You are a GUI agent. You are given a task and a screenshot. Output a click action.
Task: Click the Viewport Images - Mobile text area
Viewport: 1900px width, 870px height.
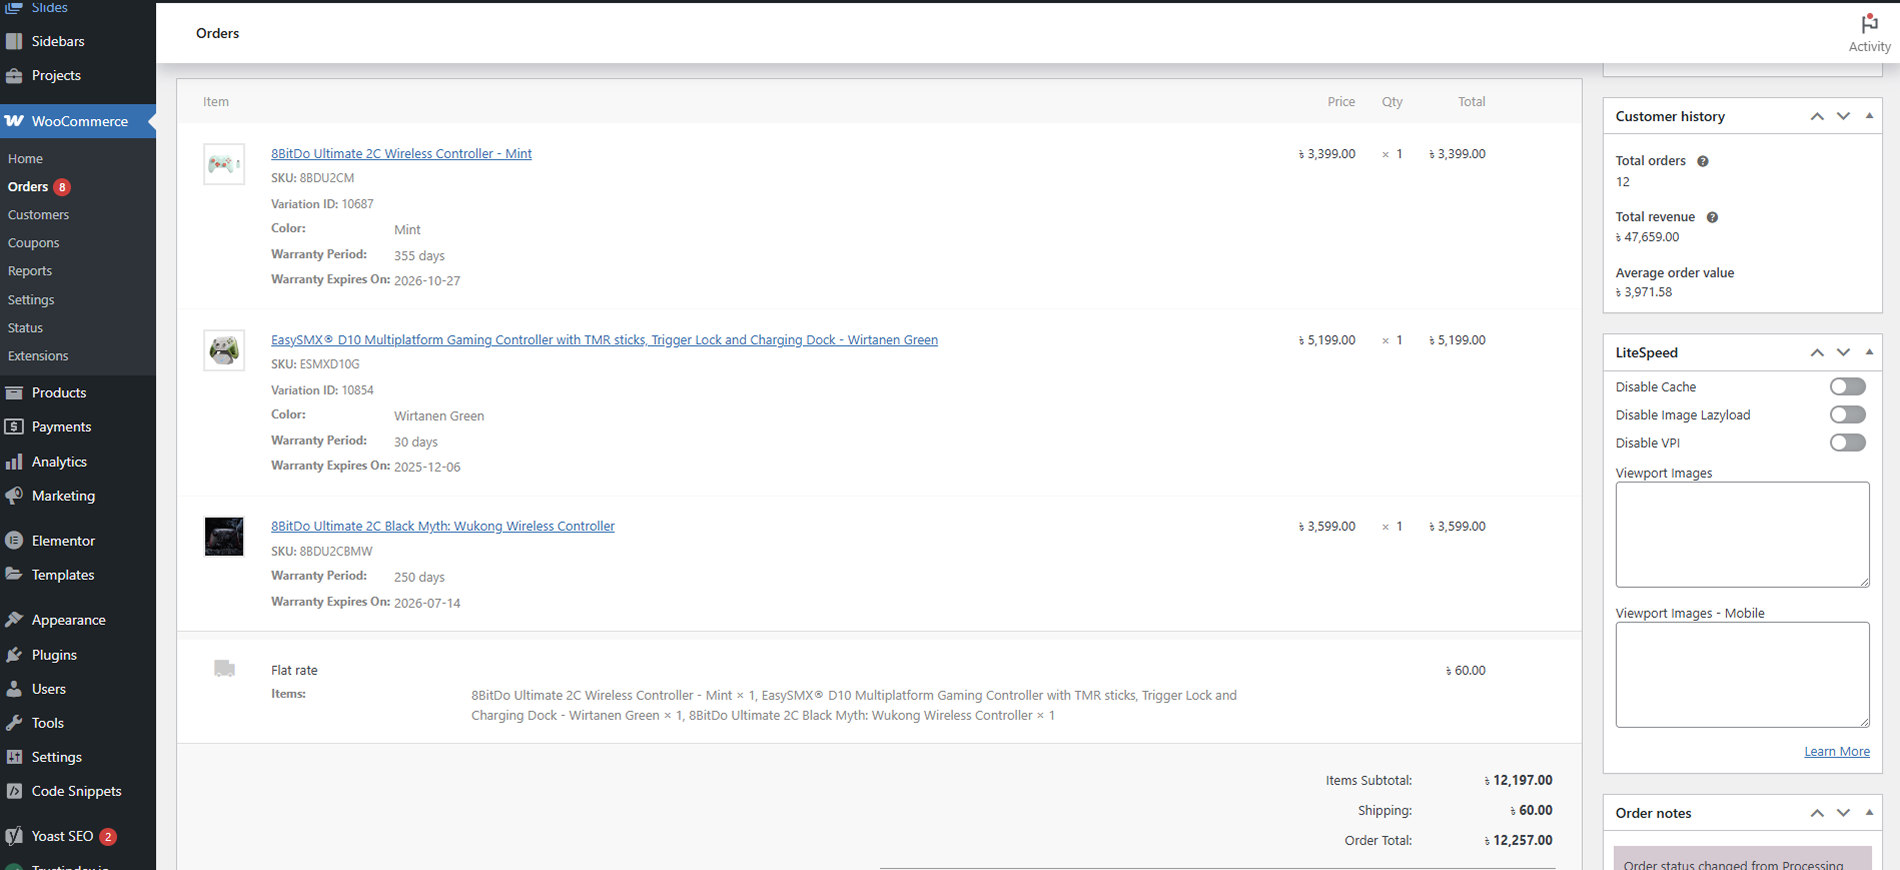(1742, 675)
